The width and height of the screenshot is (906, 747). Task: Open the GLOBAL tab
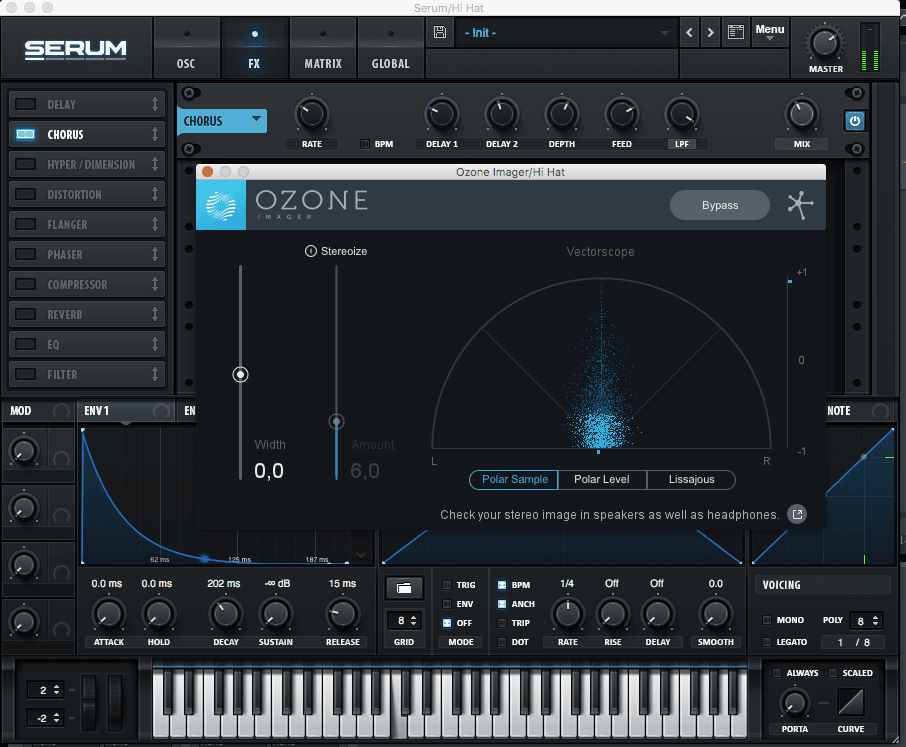pos(391,47)
